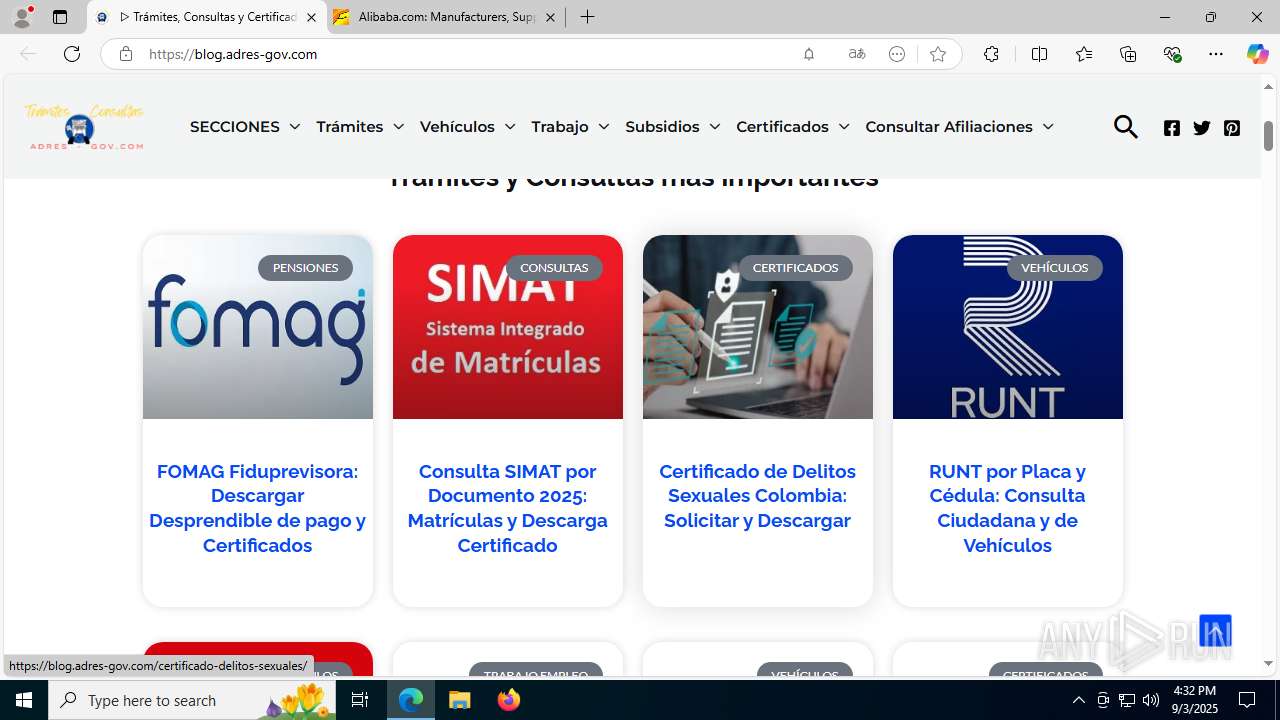1280x720 pixels.
Task: Go back with the browser back arrow
Action: 28,54
